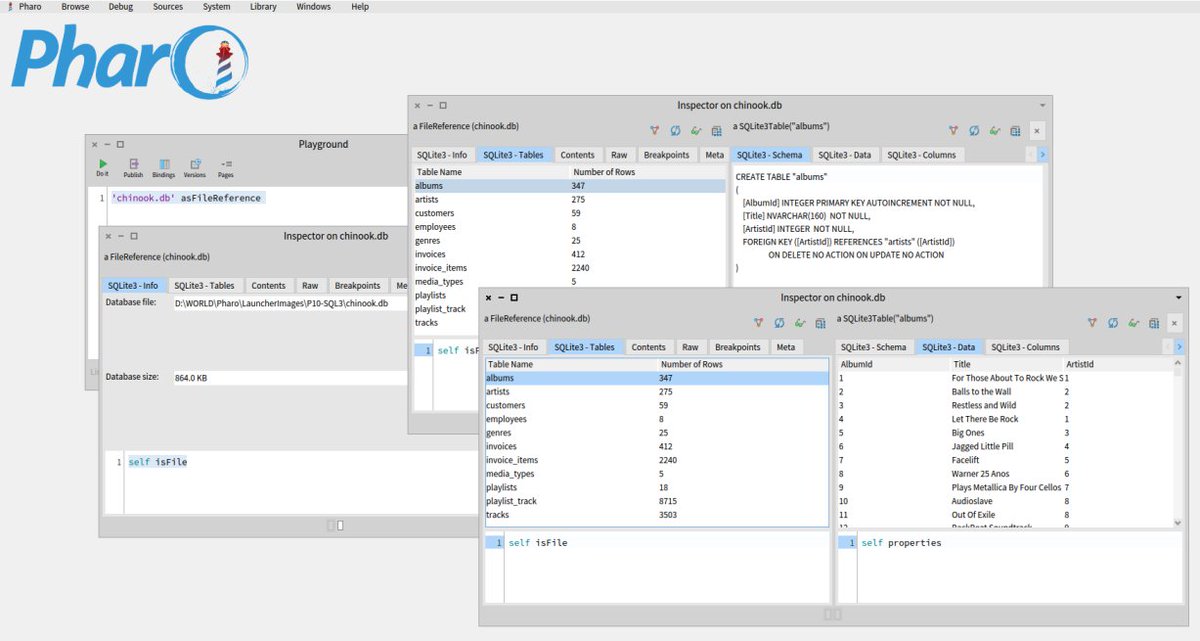Screen dimensions: 1200x641
Task: Click the hierarchy icon beside SQLite3Table in the front Inspector
Action: [1093, 323]
